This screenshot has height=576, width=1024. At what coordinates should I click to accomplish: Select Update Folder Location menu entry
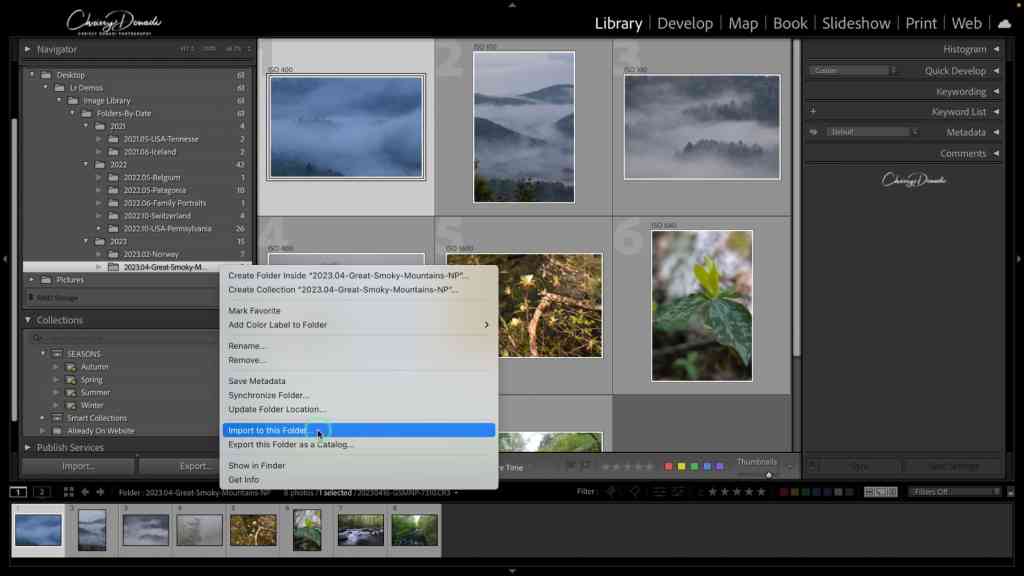359,409
